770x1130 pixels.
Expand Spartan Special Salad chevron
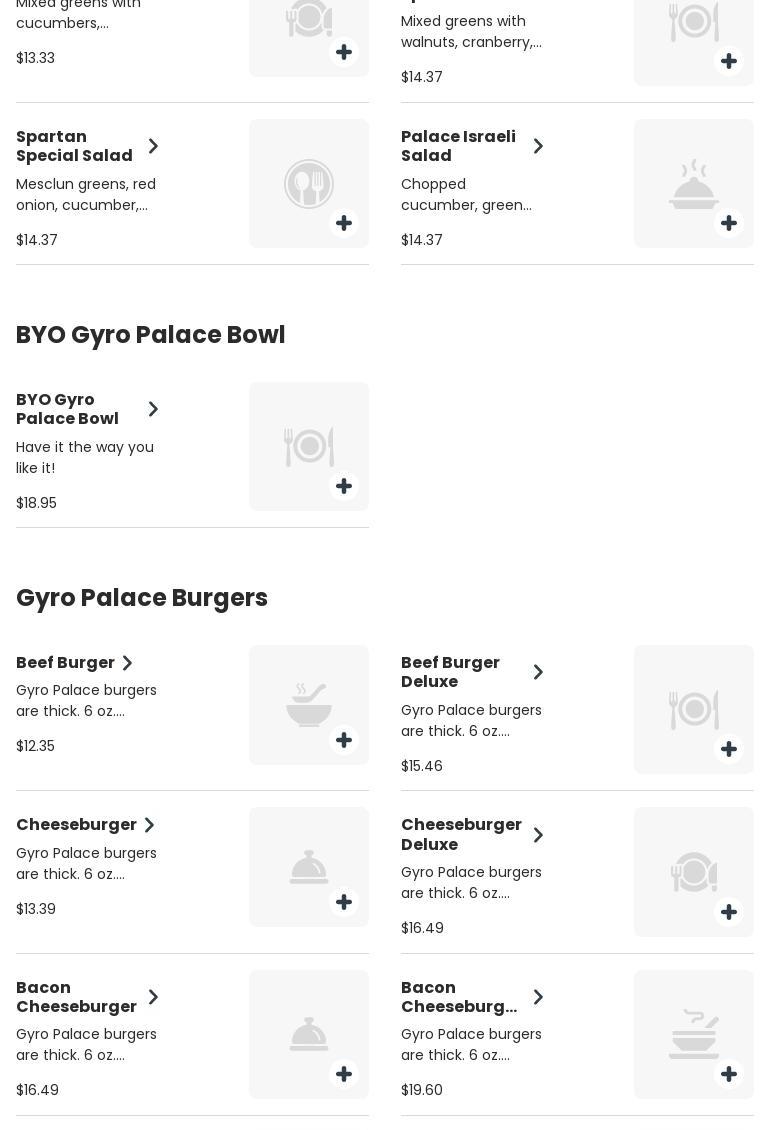pos(153,146)
